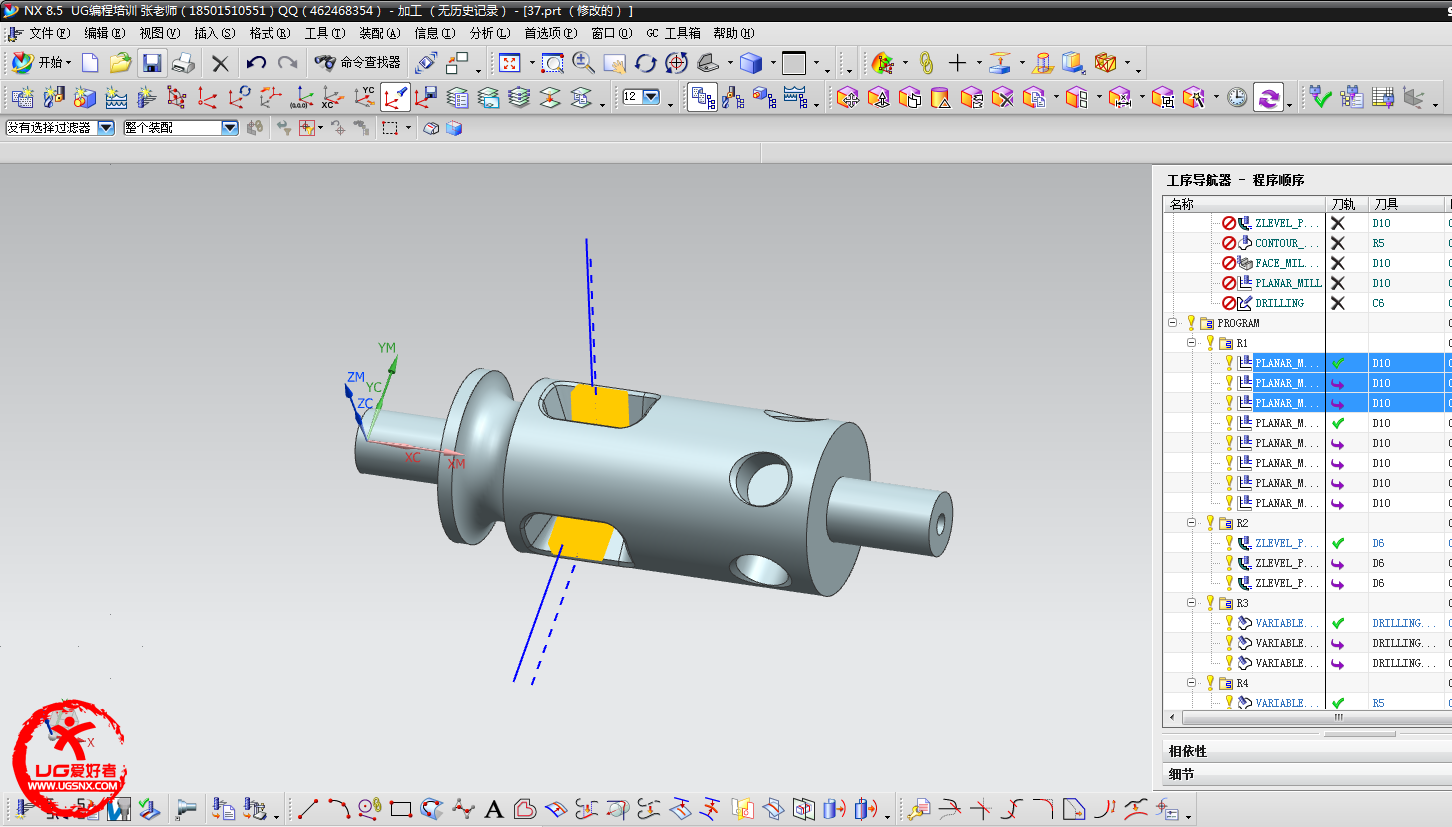The height and width of the screenshot is (827, 1452).
Task: Click the Verify Tool Path green check icon
Action: 1321,97
